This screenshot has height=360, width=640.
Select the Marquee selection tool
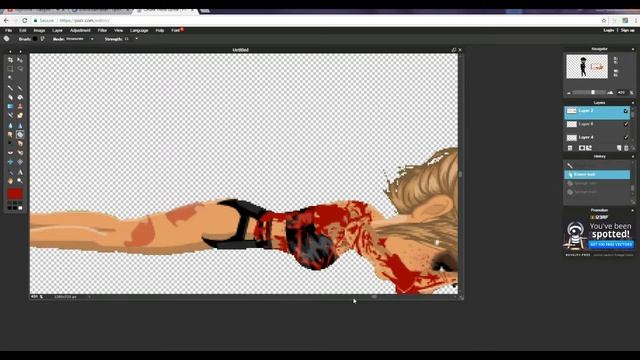point(10,69)
